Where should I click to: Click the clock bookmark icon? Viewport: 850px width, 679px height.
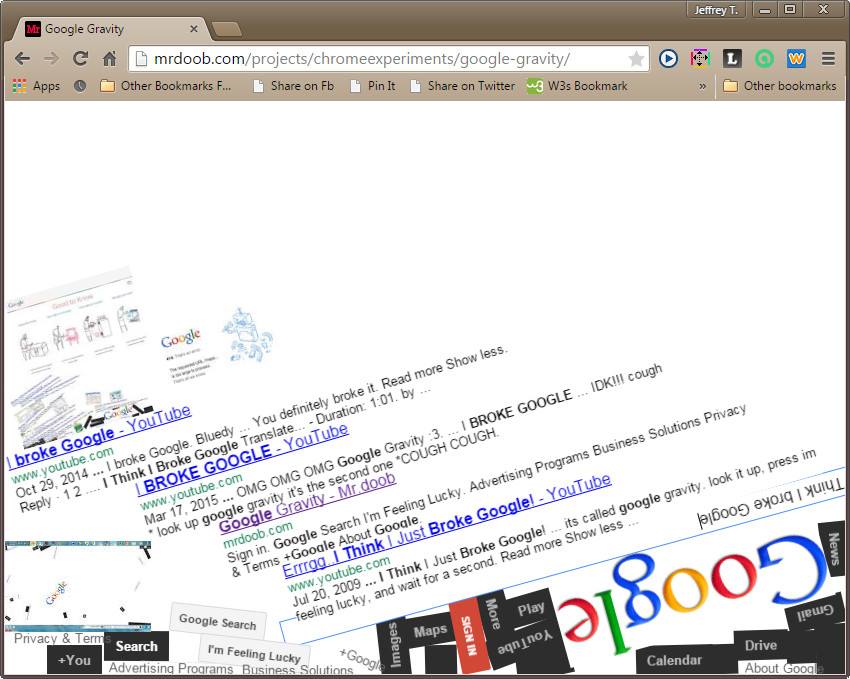(x=80, y=86)
